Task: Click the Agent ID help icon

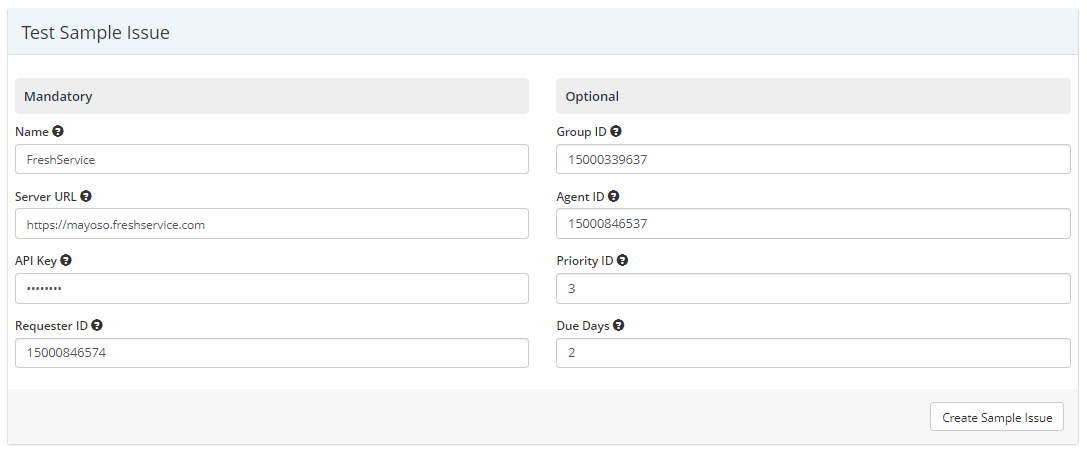Action: (613, 196)
